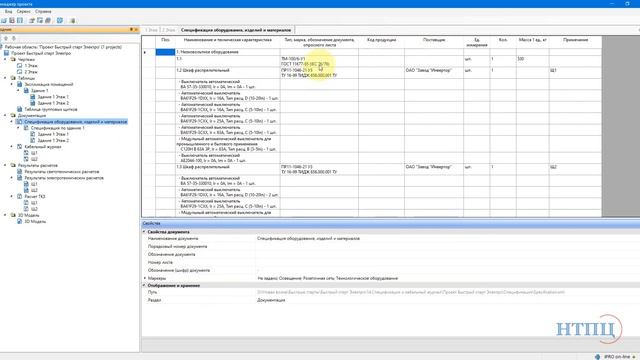
Task: Collapse the 'Результаты расчетов' folder
Action: click(x=5, y=165)
